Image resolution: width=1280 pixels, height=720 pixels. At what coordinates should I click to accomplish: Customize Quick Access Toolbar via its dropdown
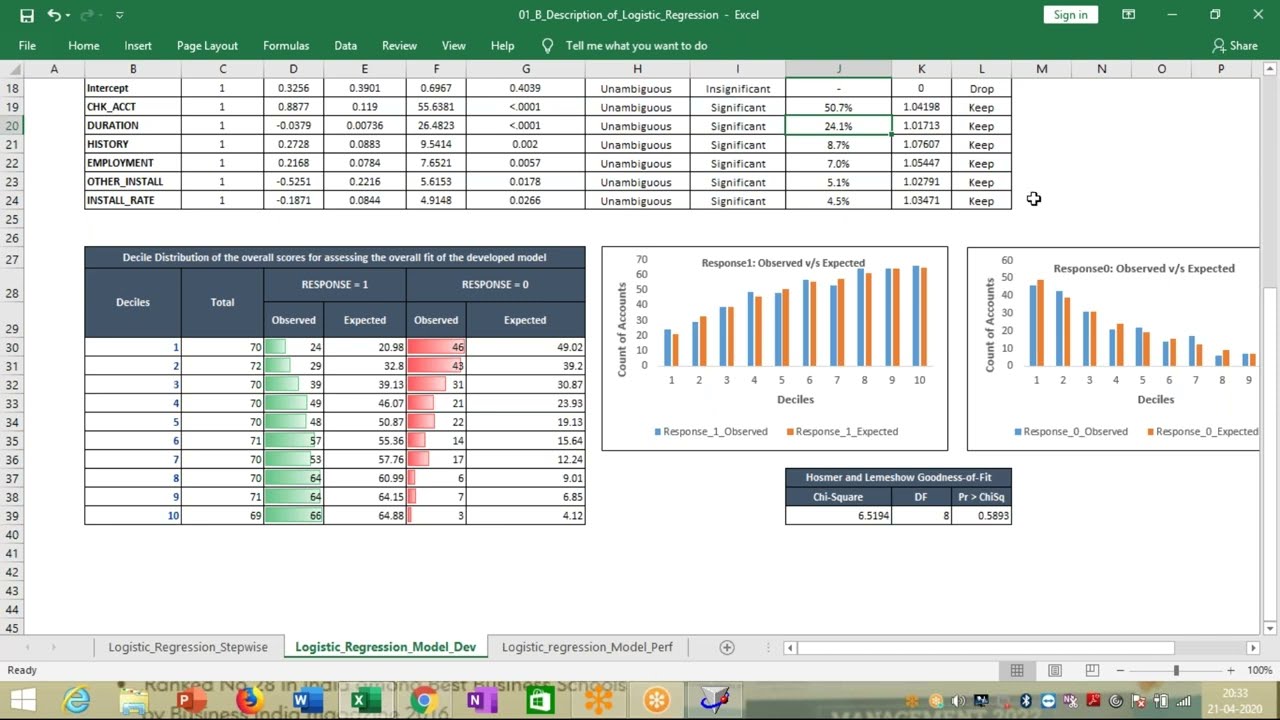click(x=119, y=15)
